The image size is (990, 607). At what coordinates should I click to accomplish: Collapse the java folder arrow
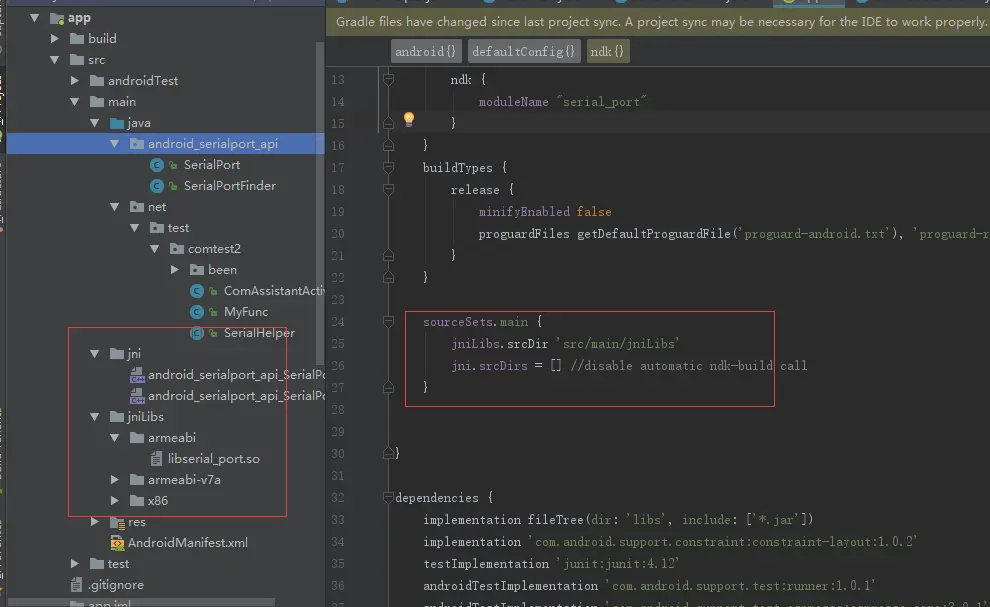coord(95,123)
